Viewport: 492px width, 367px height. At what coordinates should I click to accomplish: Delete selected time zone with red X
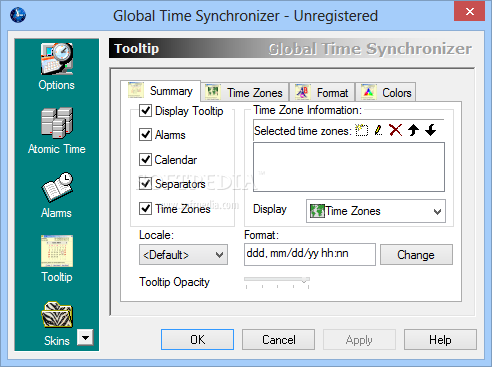coord(396,130)
